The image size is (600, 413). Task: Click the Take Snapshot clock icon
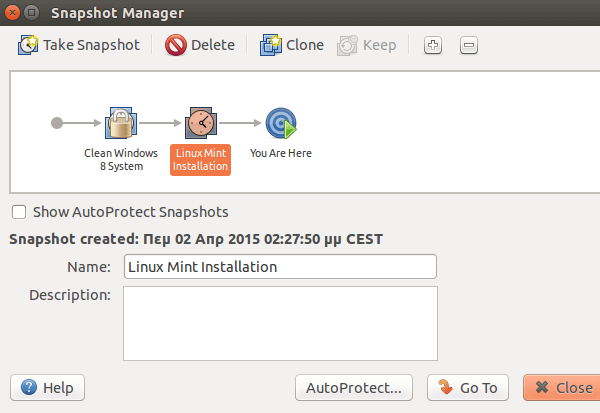pyautogui.click(x=28, y=45)
